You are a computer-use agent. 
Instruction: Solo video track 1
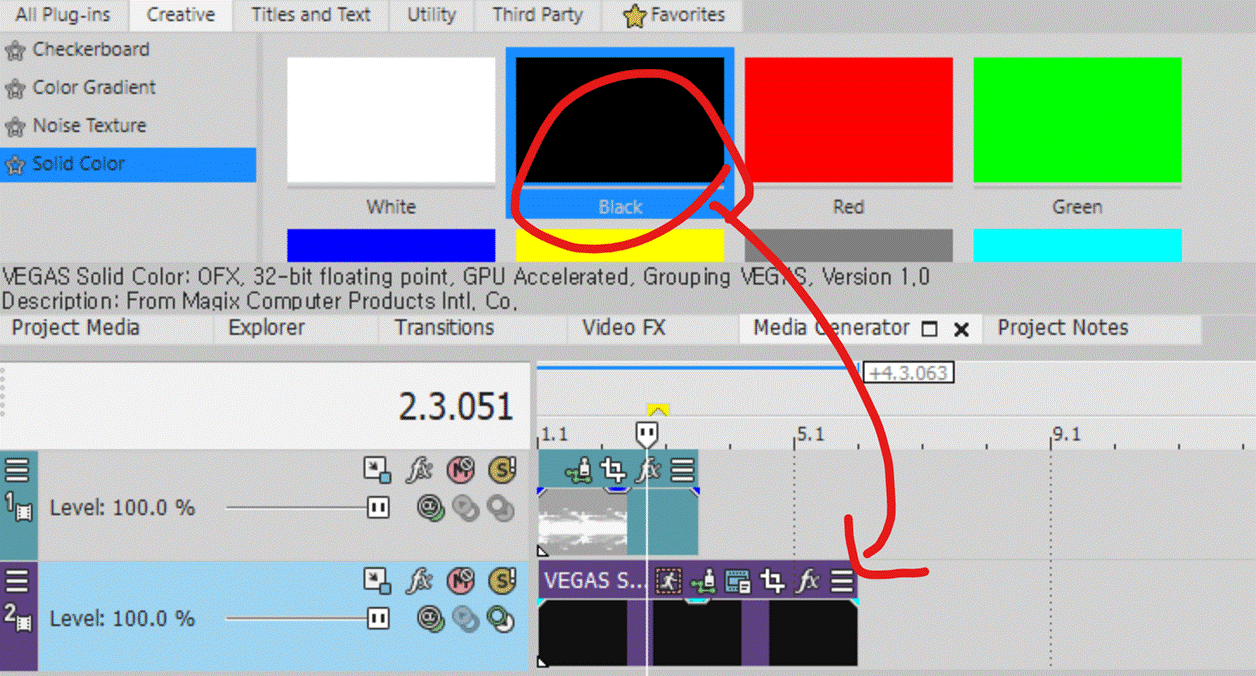[x=501, y=470]
